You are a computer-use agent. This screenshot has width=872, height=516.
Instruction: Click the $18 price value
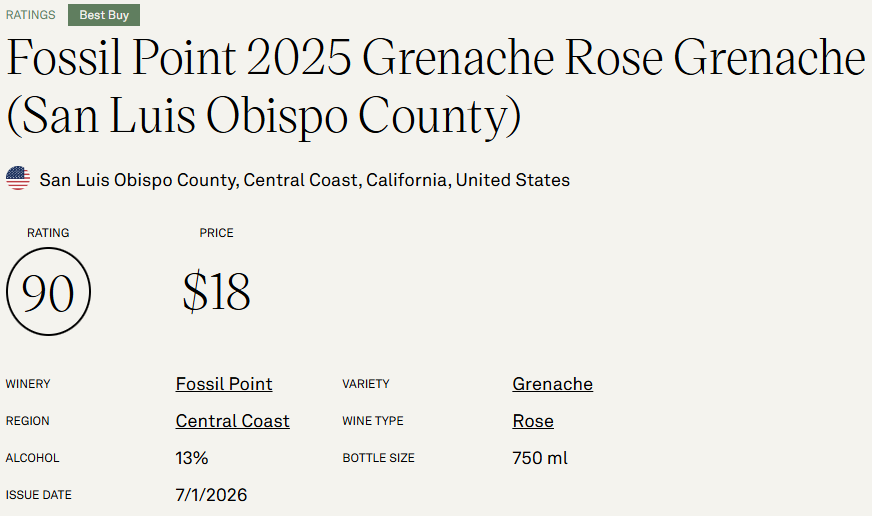coord(217,291)
